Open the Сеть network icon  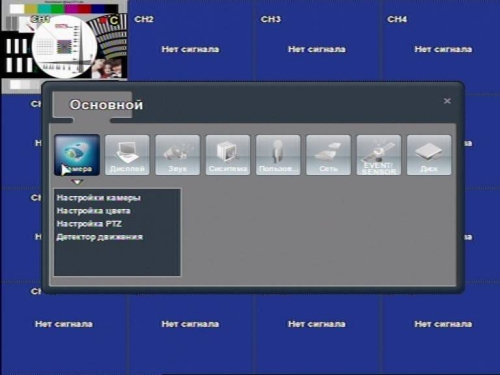329,155
